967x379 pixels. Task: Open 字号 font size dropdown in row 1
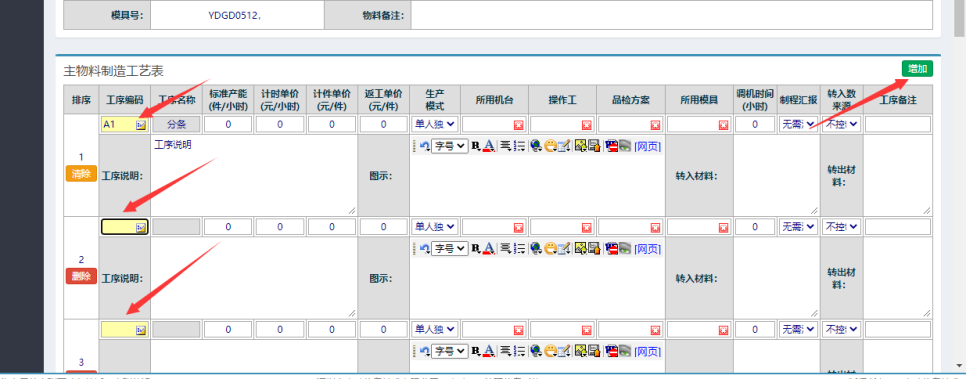pyautogui.click(x=450, y=146)
